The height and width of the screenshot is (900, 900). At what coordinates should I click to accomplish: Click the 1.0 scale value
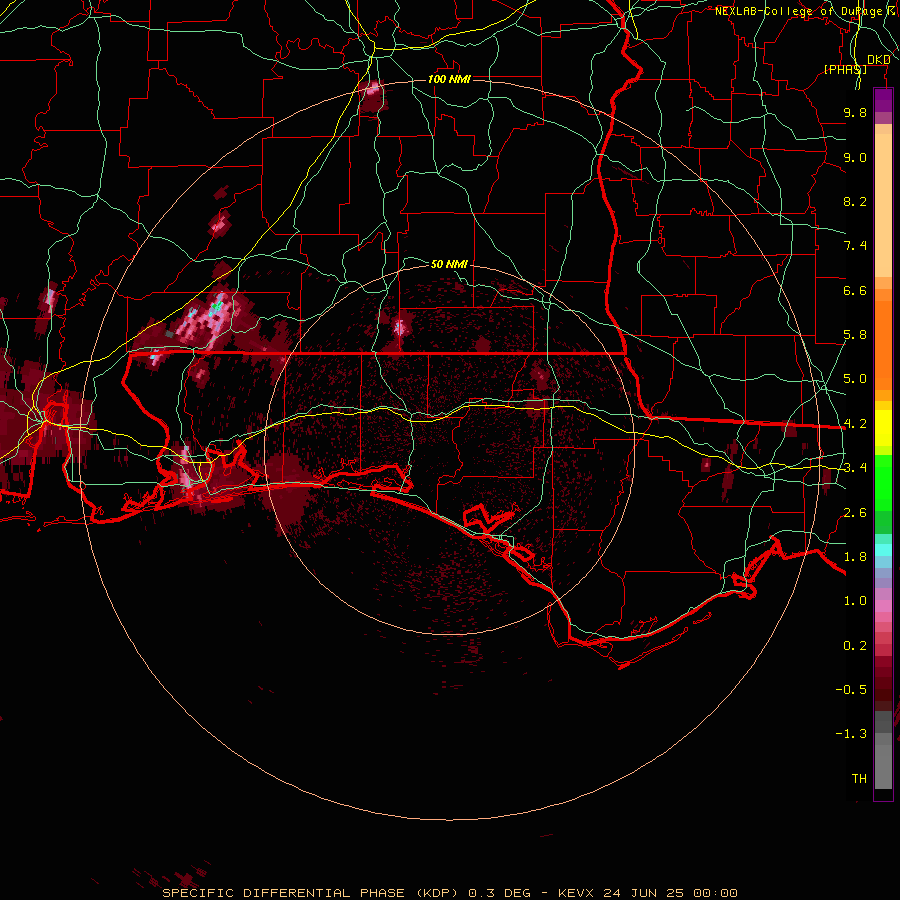tap(855, 601)
